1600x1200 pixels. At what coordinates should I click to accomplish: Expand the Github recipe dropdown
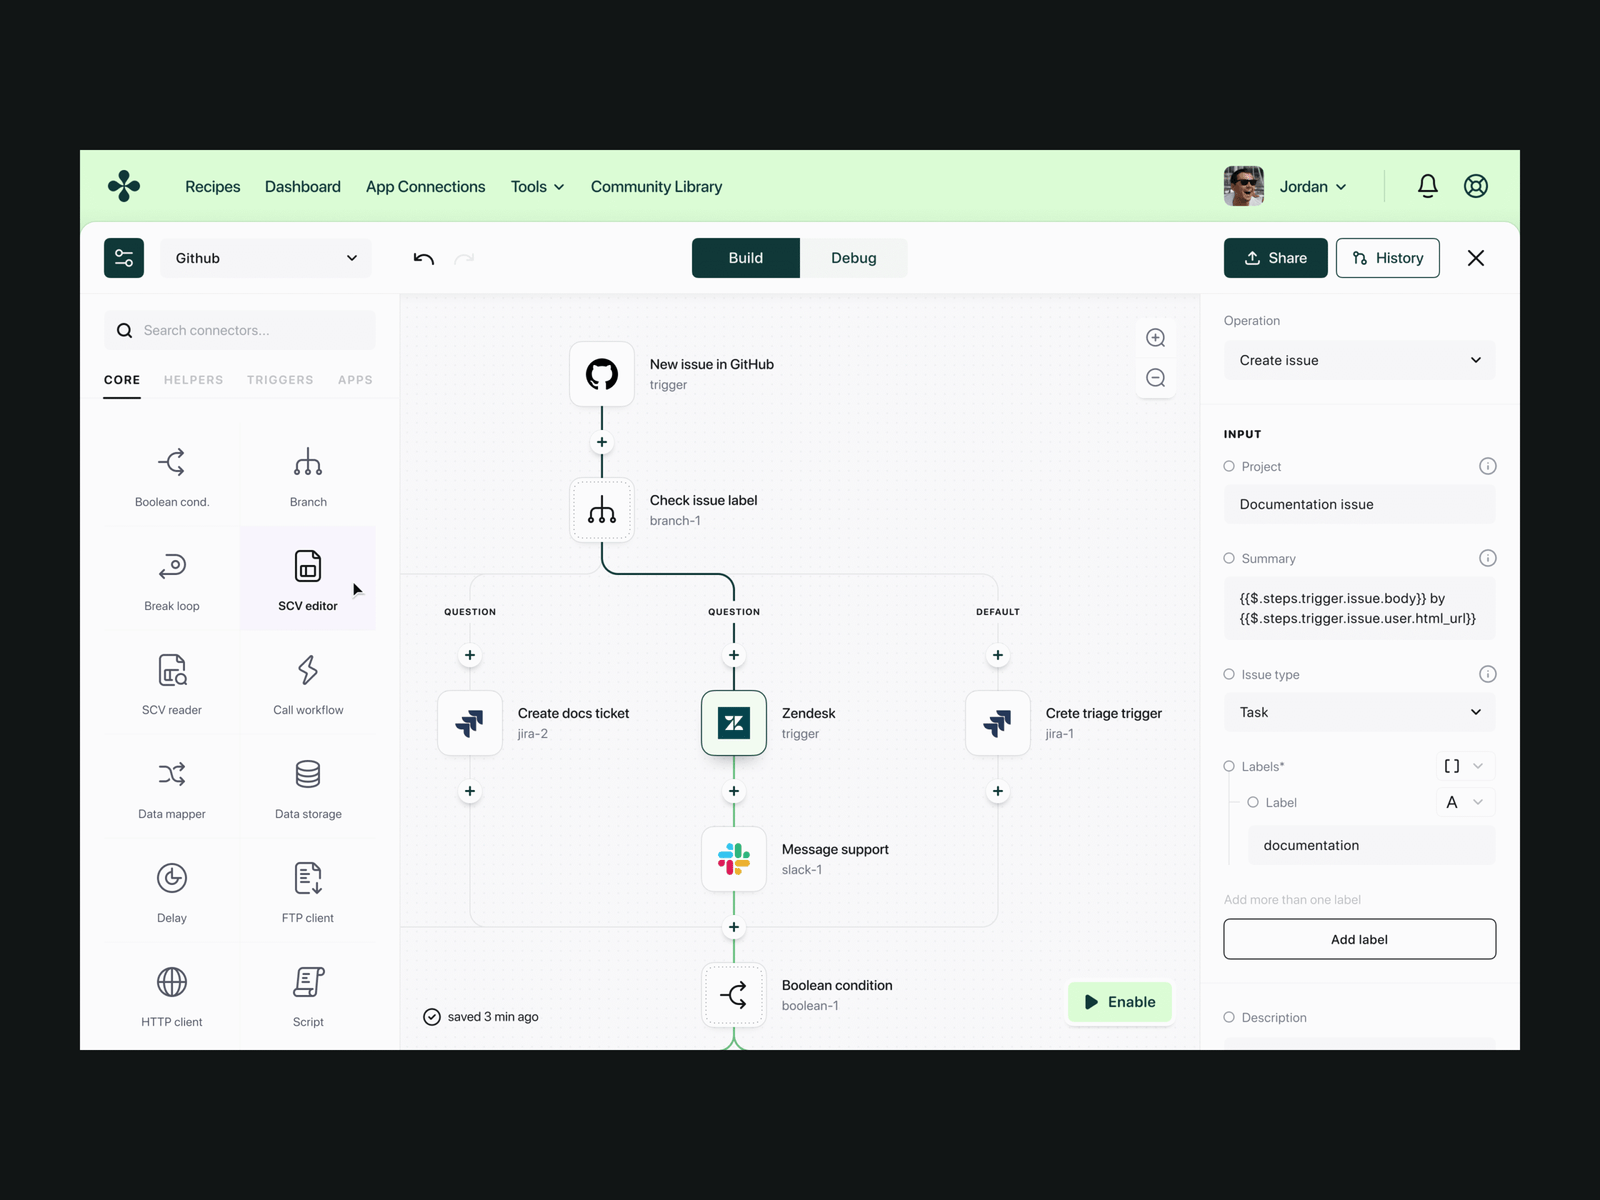coord(266,258)
